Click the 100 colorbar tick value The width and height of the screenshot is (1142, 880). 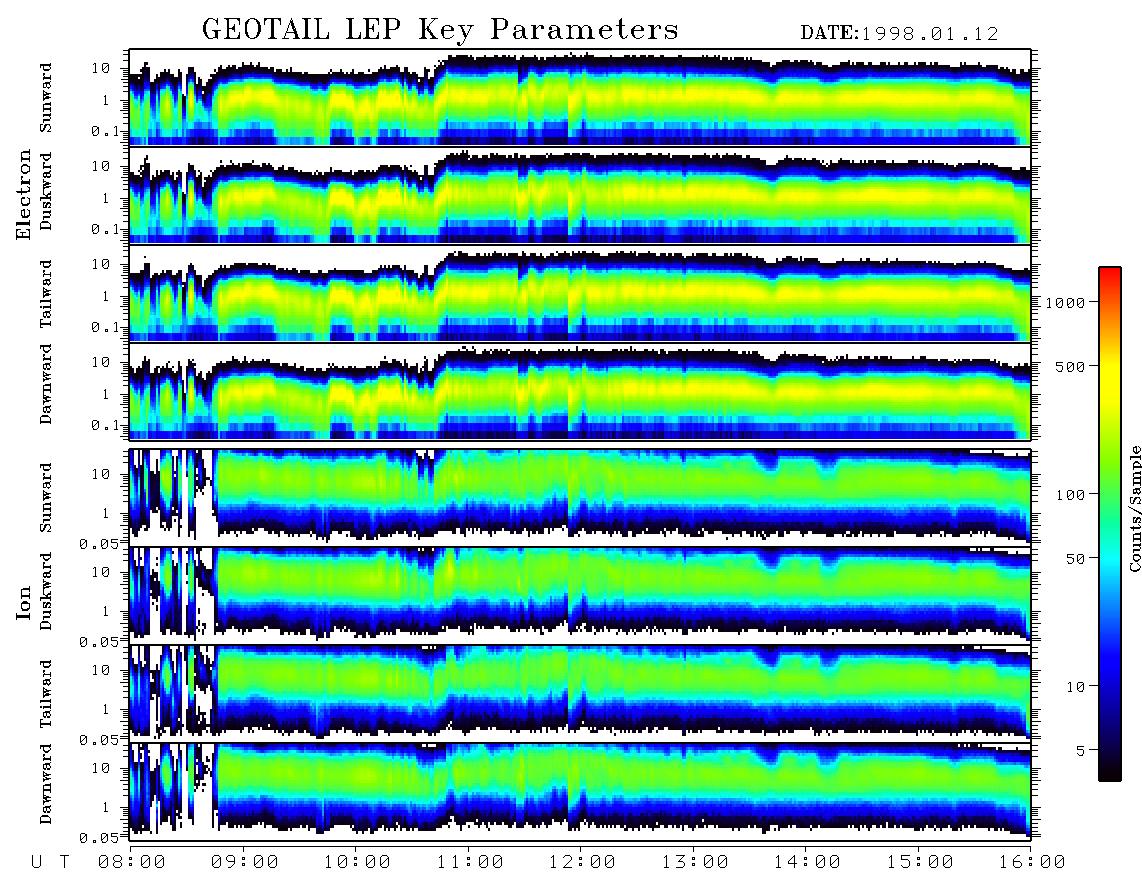click(x=1070, y=495)
